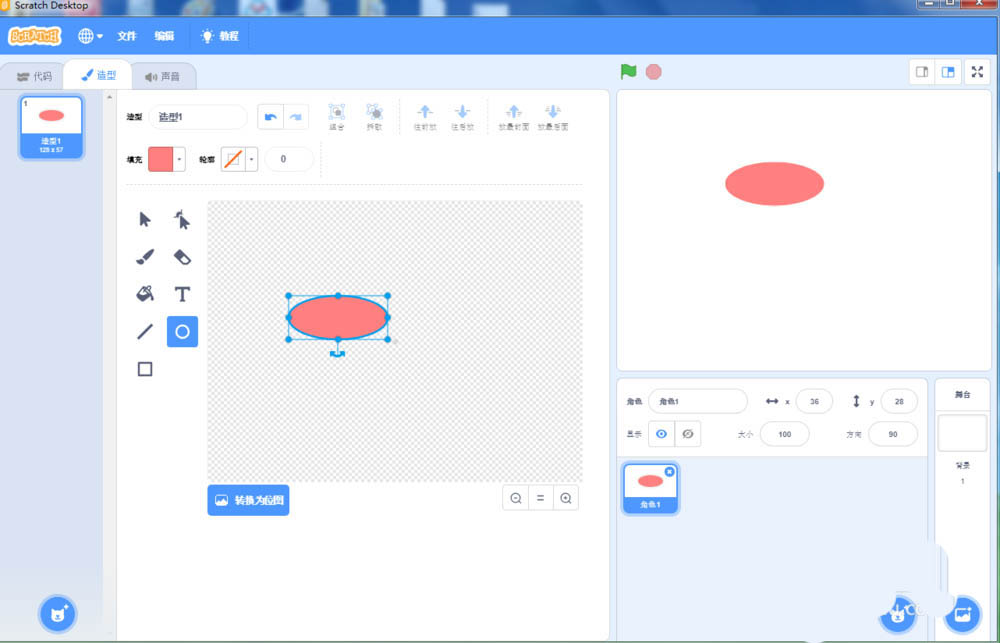The image size is (1000, 643).
Task: Select the Brush tool in the paint editor
Action: click(x=144, y=257)
